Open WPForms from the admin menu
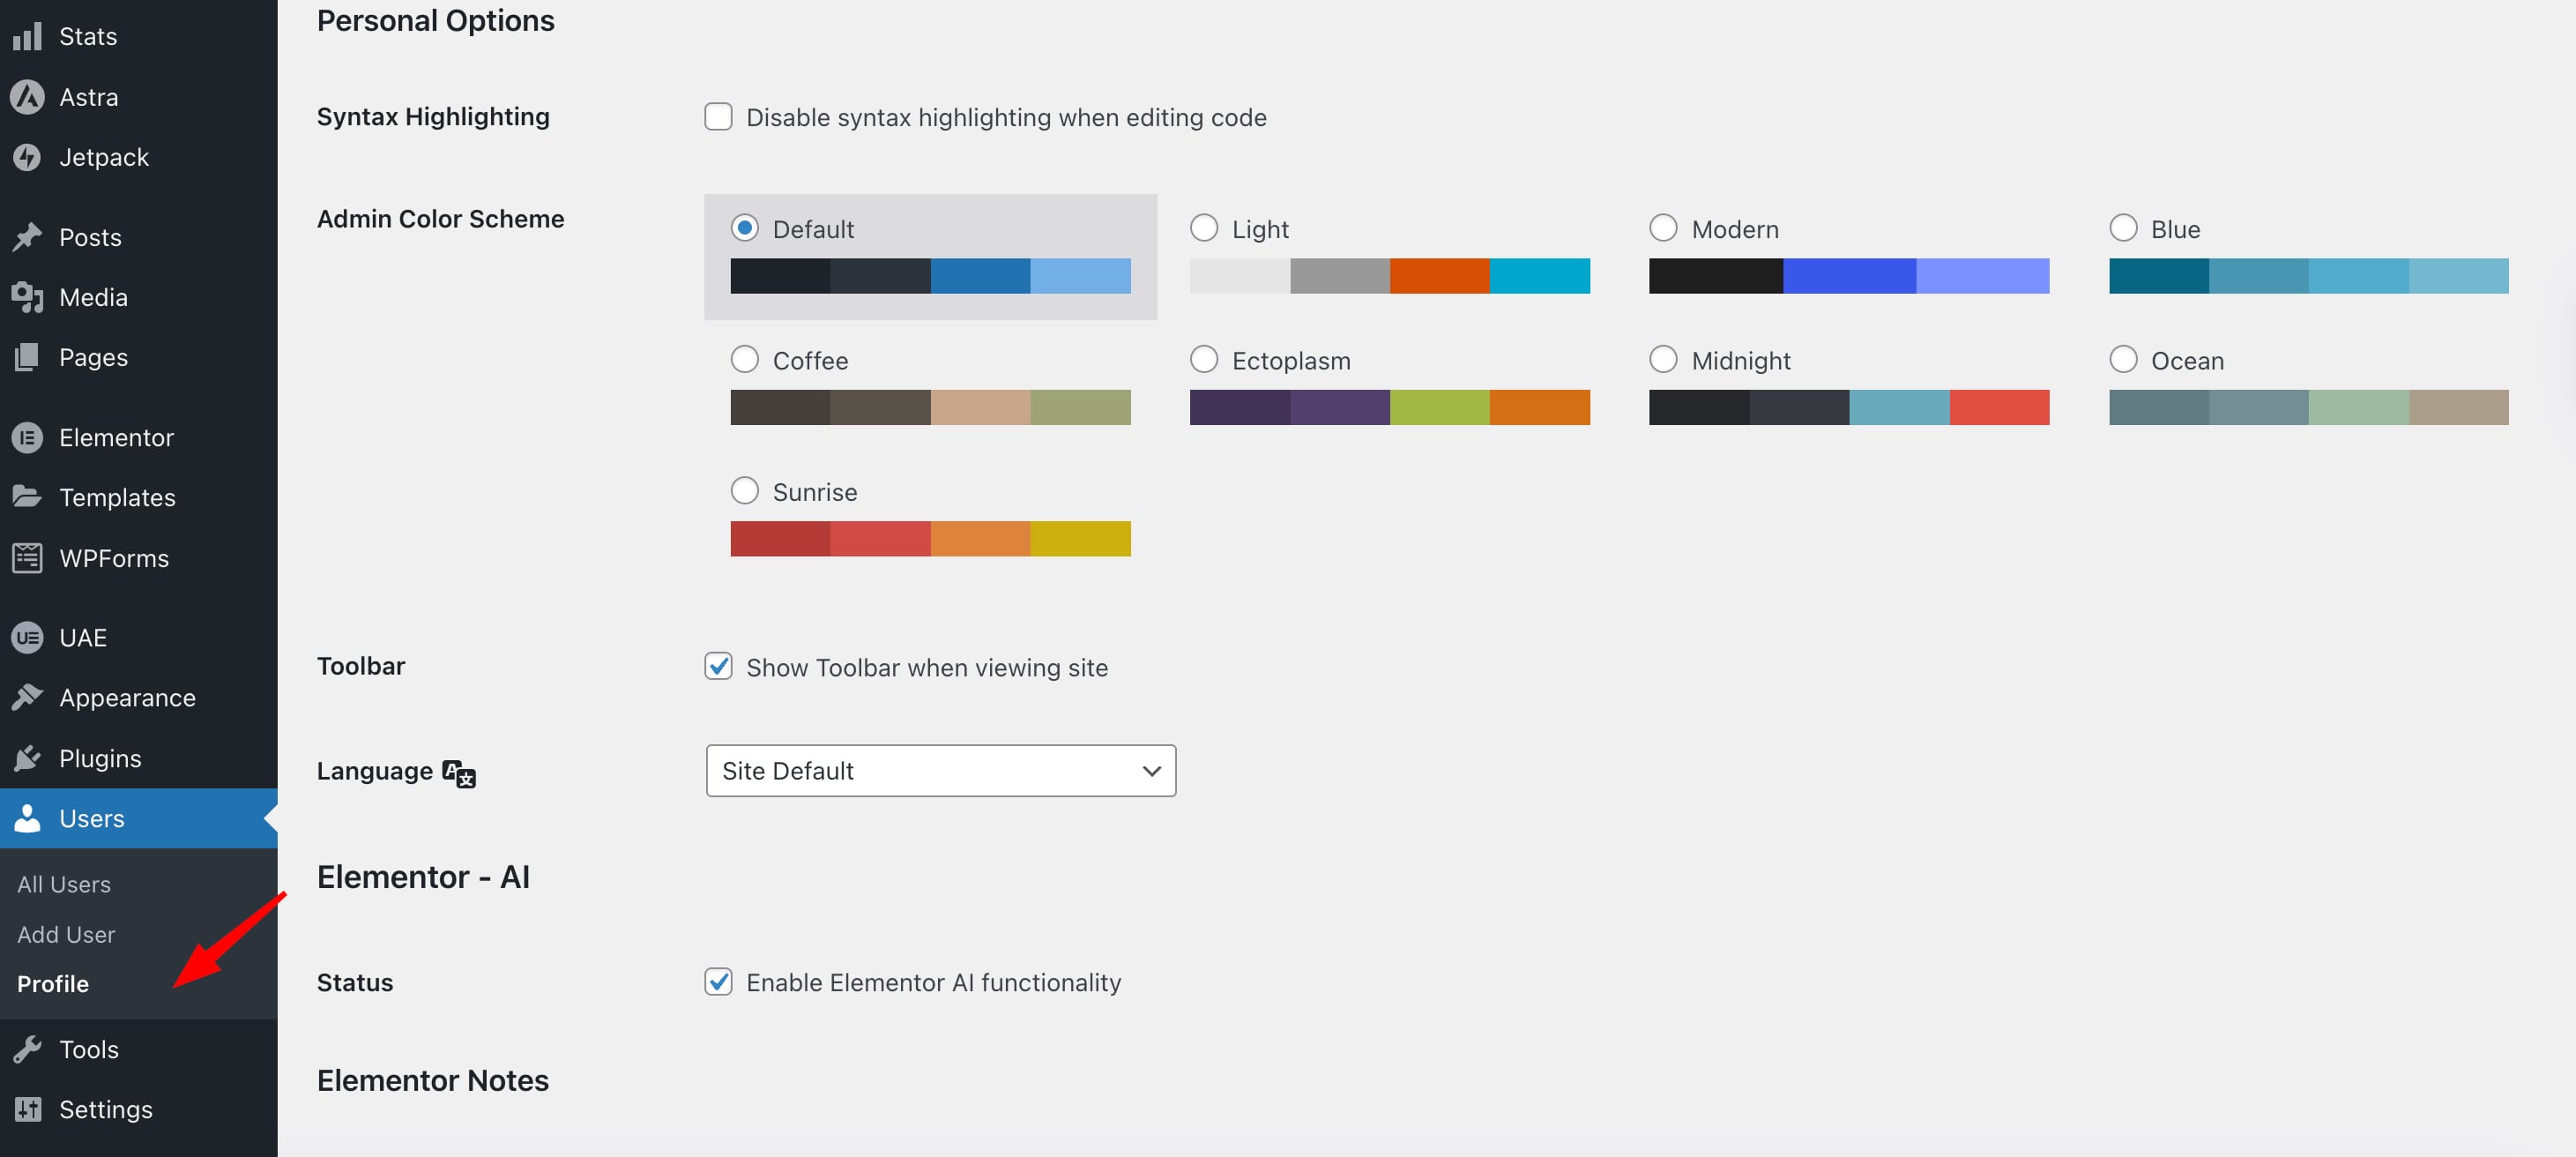2576x1157 pixels. 27,557
